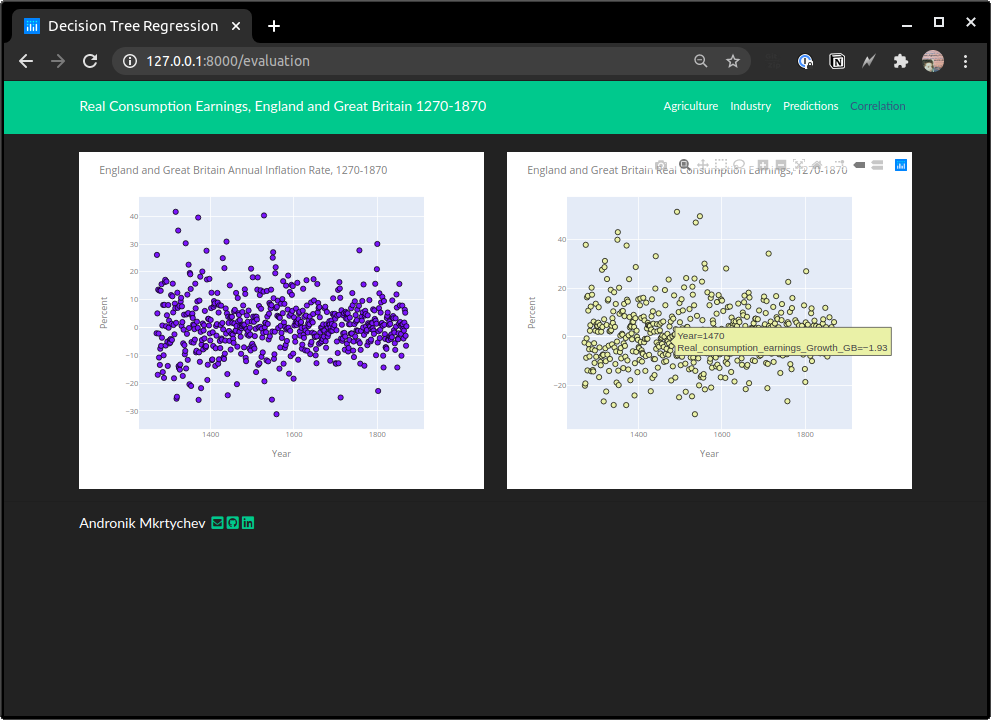Autoscale the earnings plot axes
991x720 pixels.
799,165
